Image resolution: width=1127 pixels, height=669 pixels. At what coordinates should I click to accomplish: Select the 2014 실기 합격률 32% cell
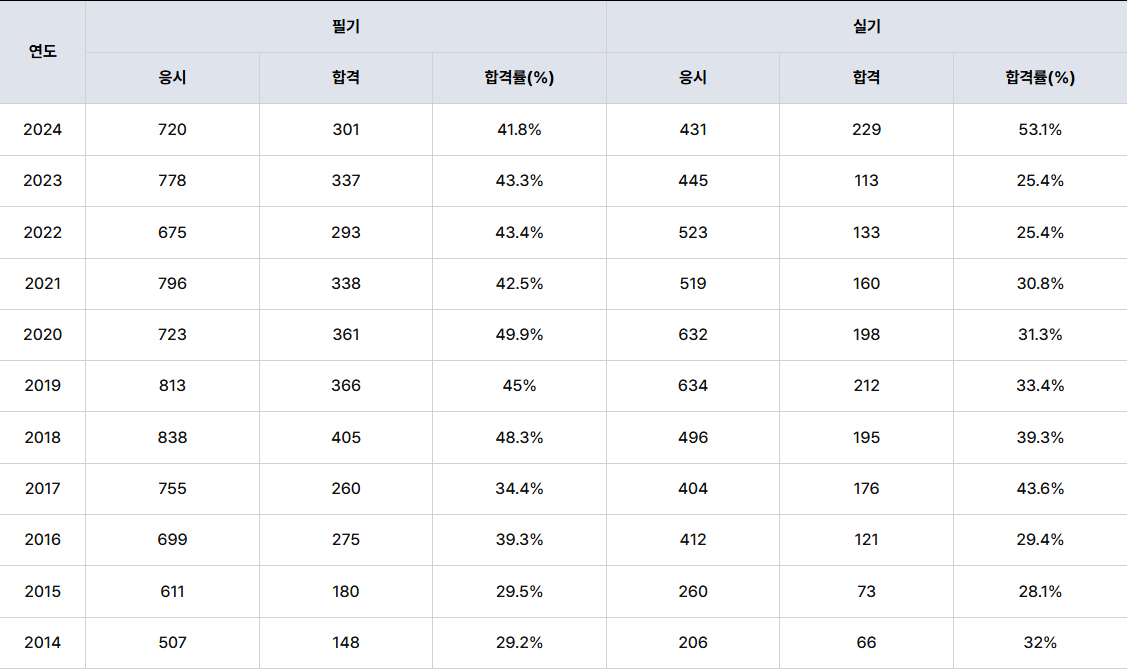[1040, 642]
